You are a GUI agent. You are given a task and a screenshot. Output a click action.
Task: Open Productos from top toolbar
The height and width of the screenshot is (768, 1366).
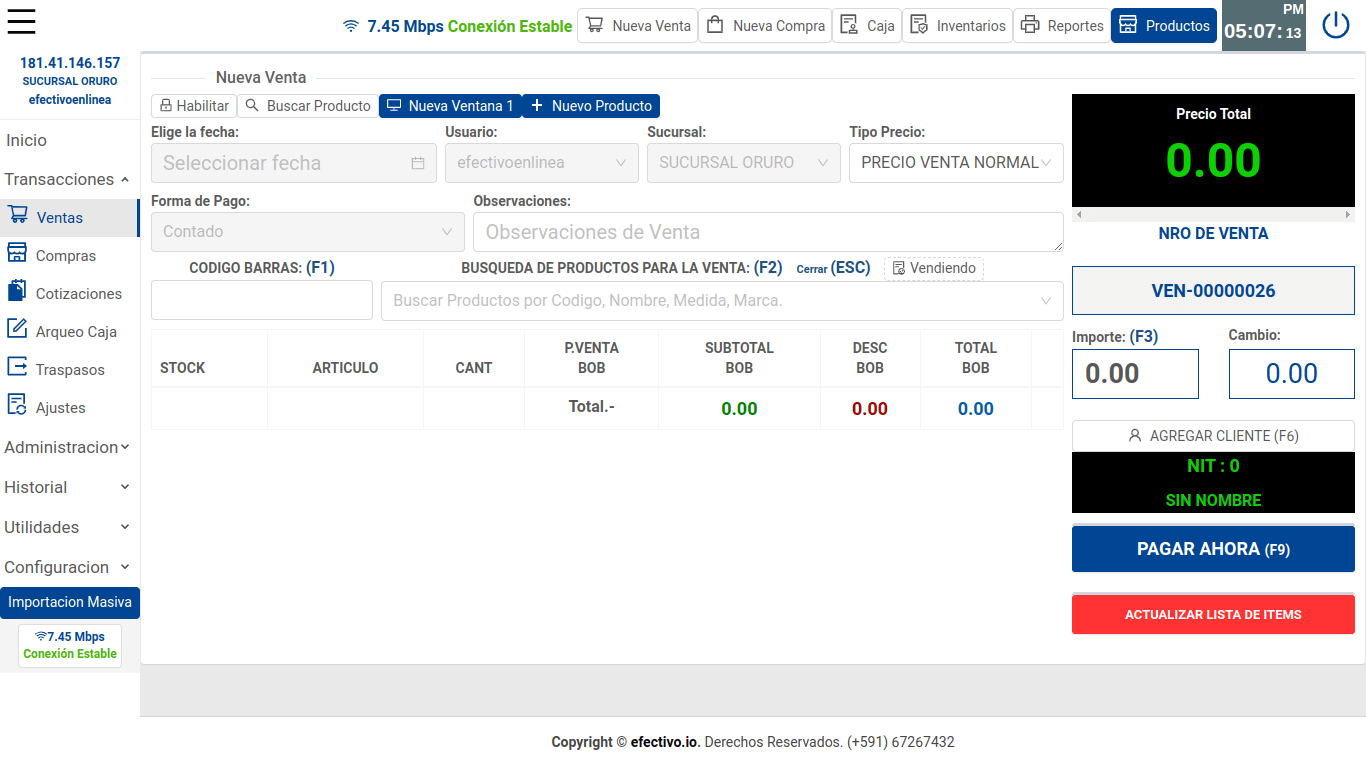(x=1164, y=26)
